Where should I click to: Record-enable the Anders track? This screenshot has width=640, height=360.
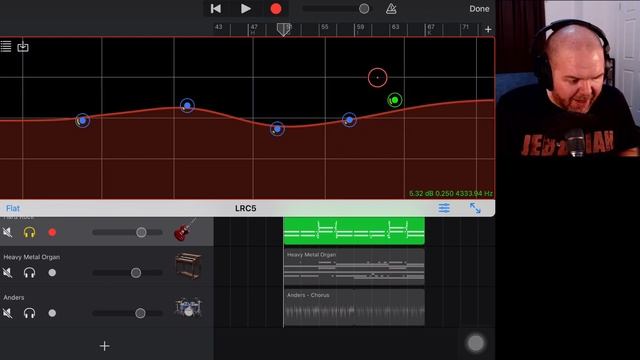click(x=52, y=313)
